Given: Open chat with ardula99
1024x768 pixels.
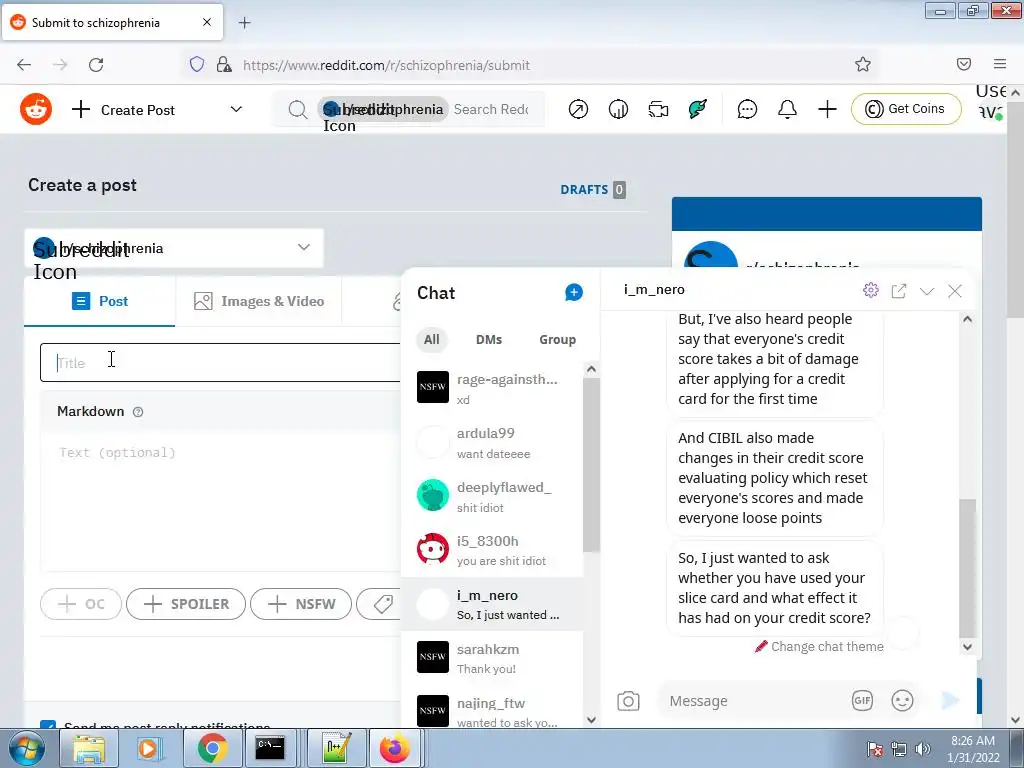Looking at the screenshot, I should click(x=492, y=442).
